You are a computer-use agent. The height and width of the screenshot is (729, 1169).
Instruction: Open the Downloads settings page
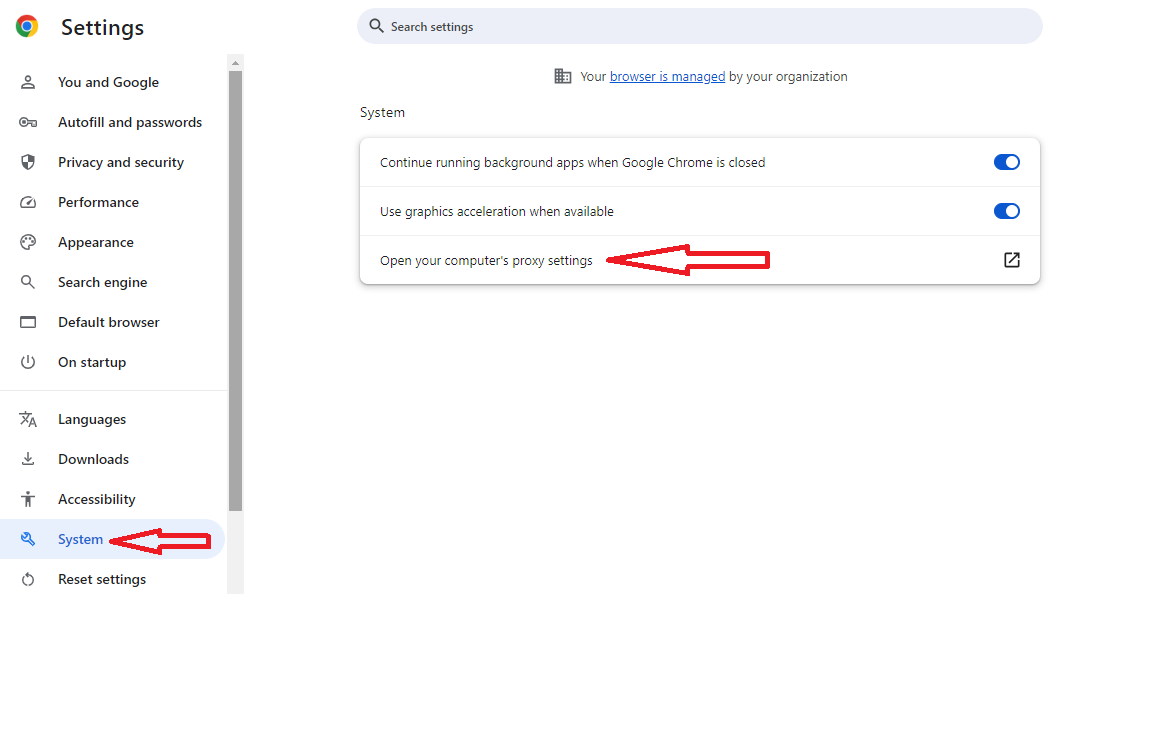[93, 459]
